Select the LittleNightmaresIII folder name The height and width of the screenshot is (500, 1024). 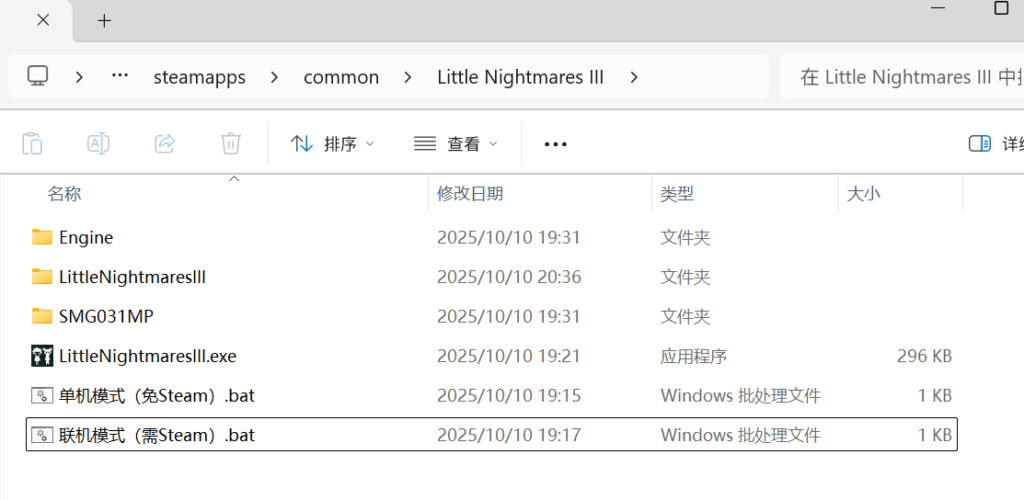133,277
